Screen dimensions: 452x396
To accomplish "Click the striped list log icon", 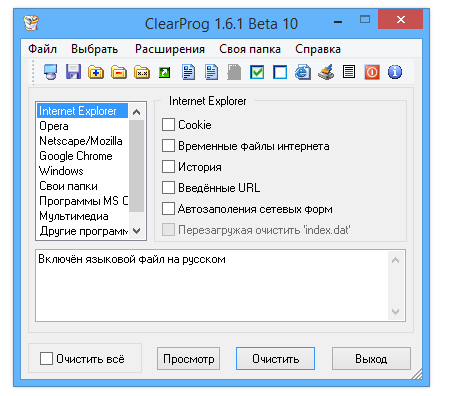I will tap(349, 72).
